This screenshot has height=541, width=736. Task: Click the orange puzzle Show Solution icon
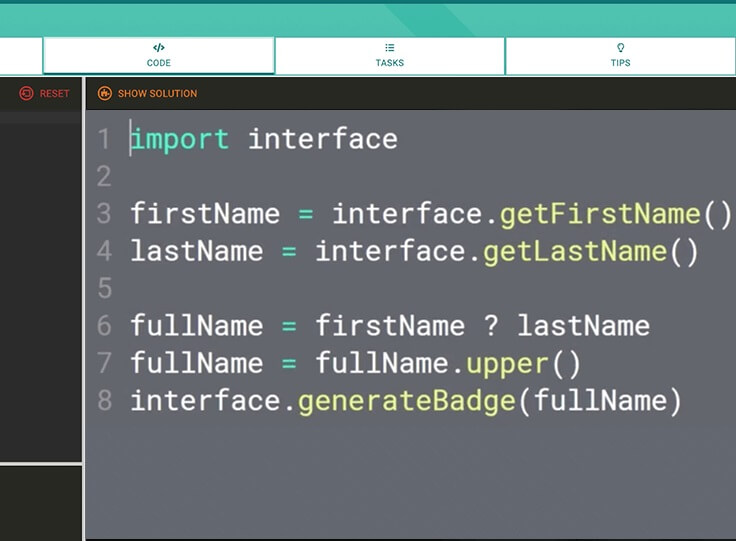click(x=105, y=93)
